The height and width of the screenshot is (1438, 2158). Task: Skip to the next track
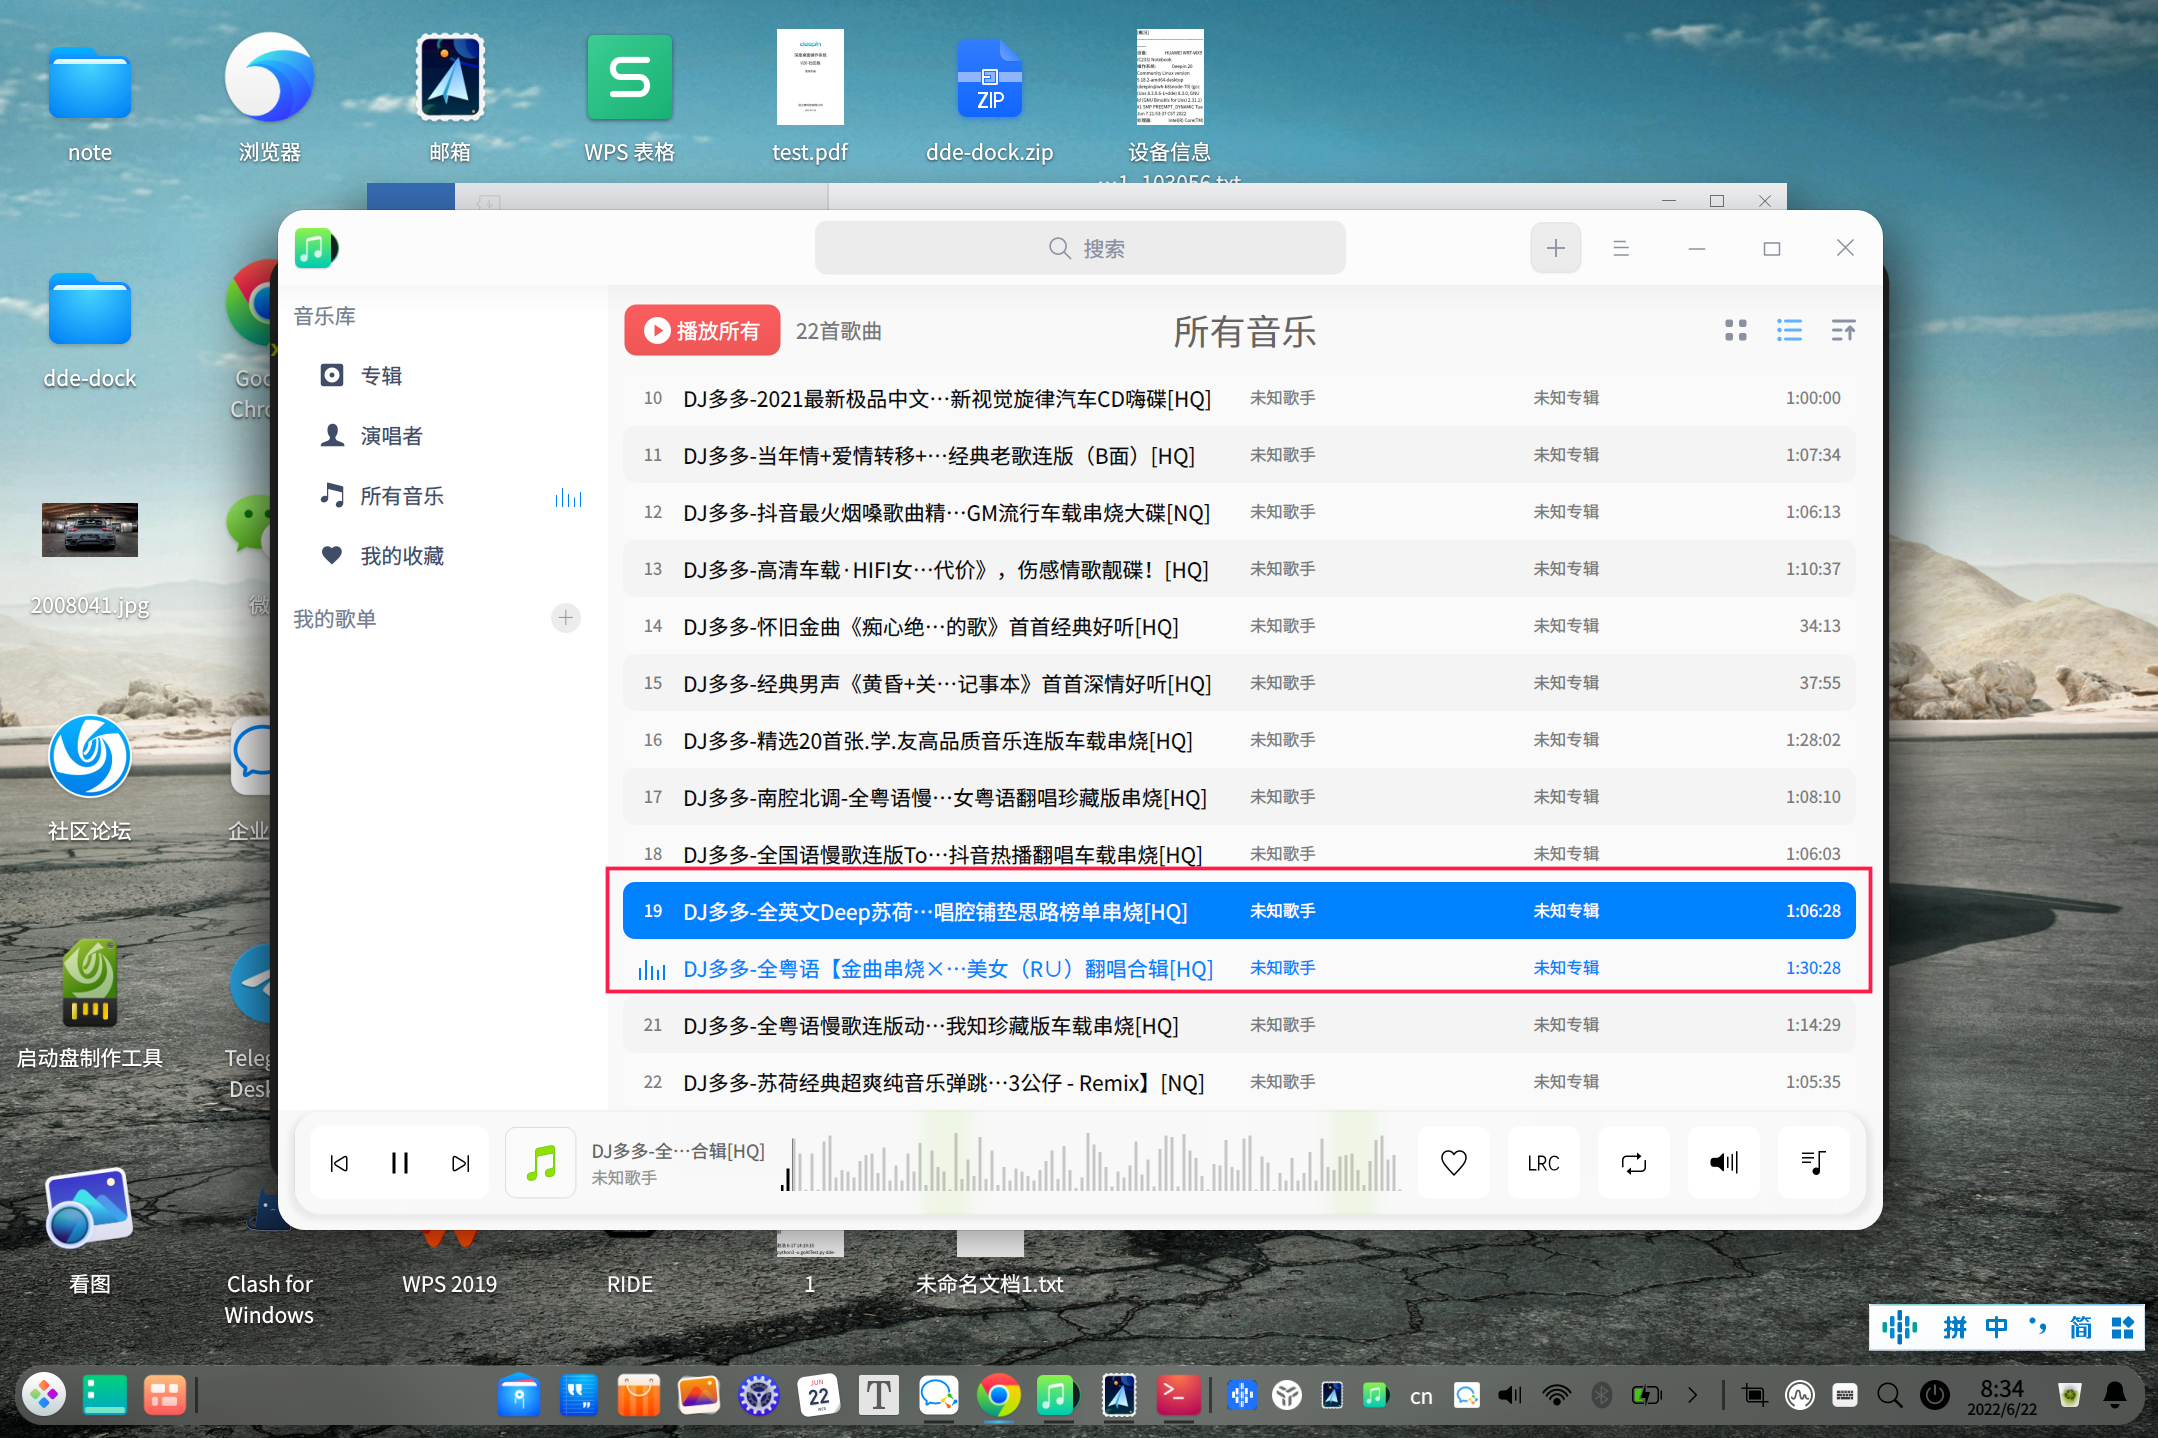point(460,1163)
